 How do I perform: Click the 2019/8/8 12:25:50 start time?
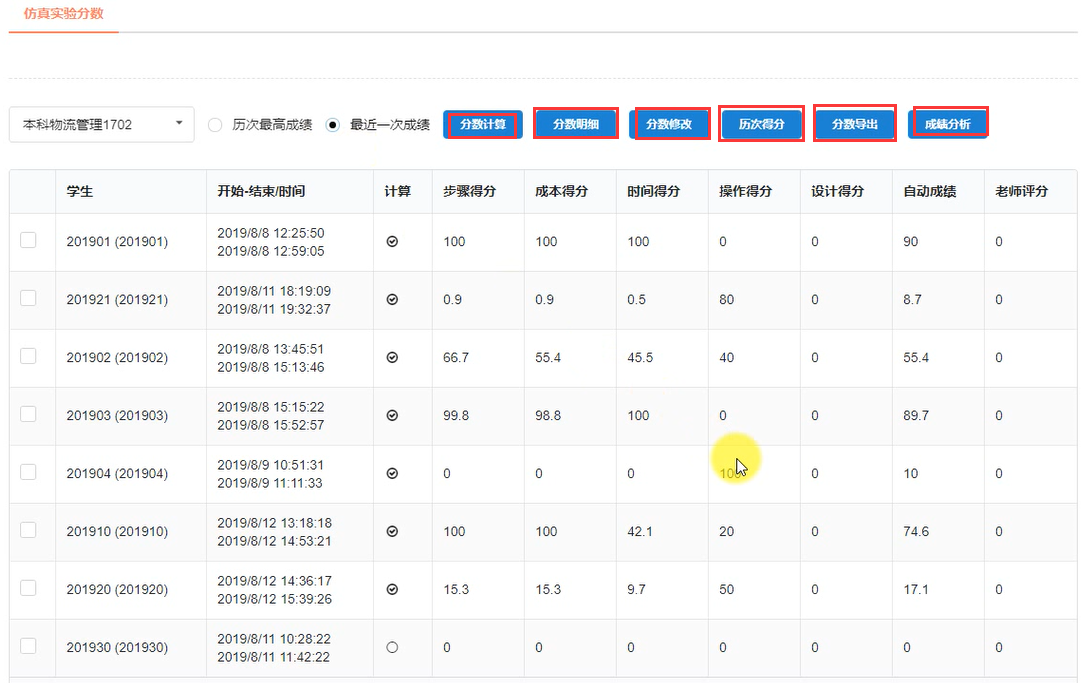coord(271,233)
